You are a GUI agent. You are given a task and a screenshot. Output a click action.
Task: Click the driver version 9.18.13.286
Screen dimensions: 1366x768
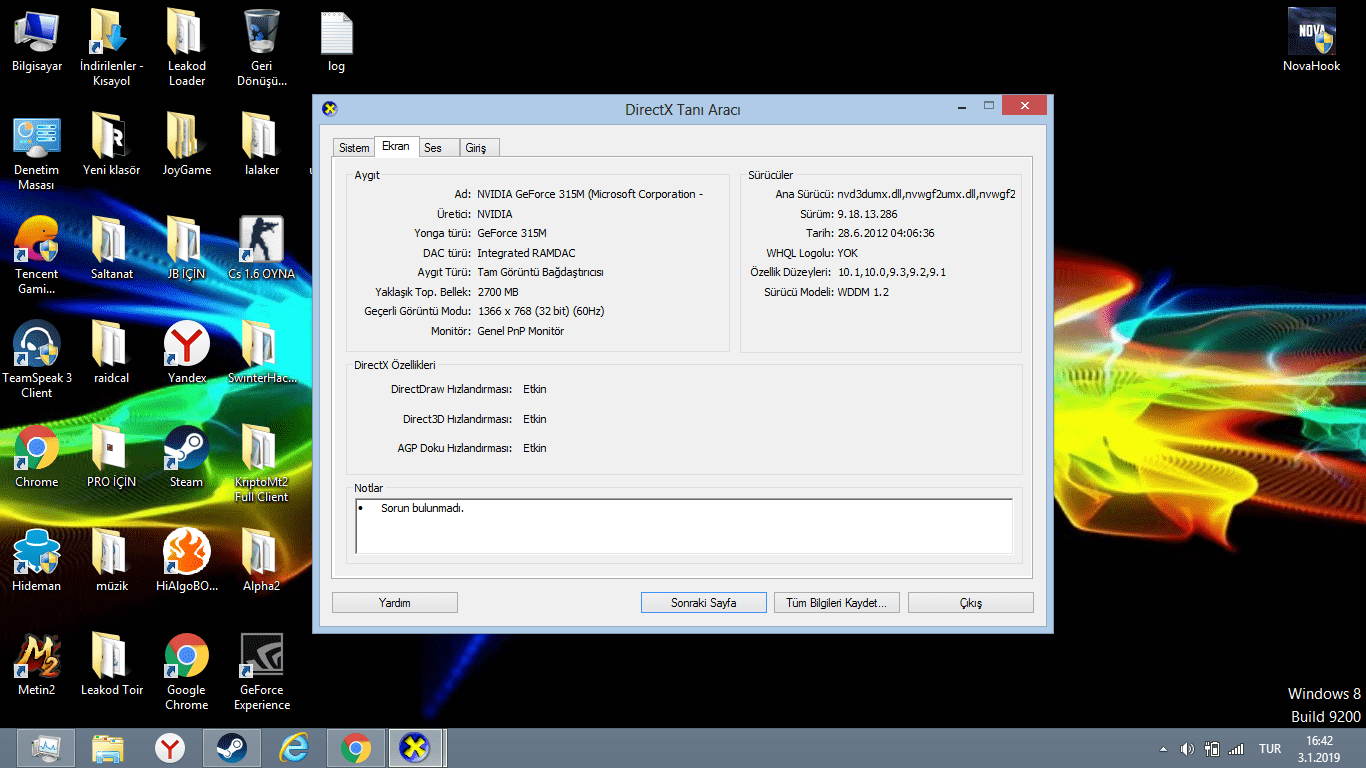point(867,214)
